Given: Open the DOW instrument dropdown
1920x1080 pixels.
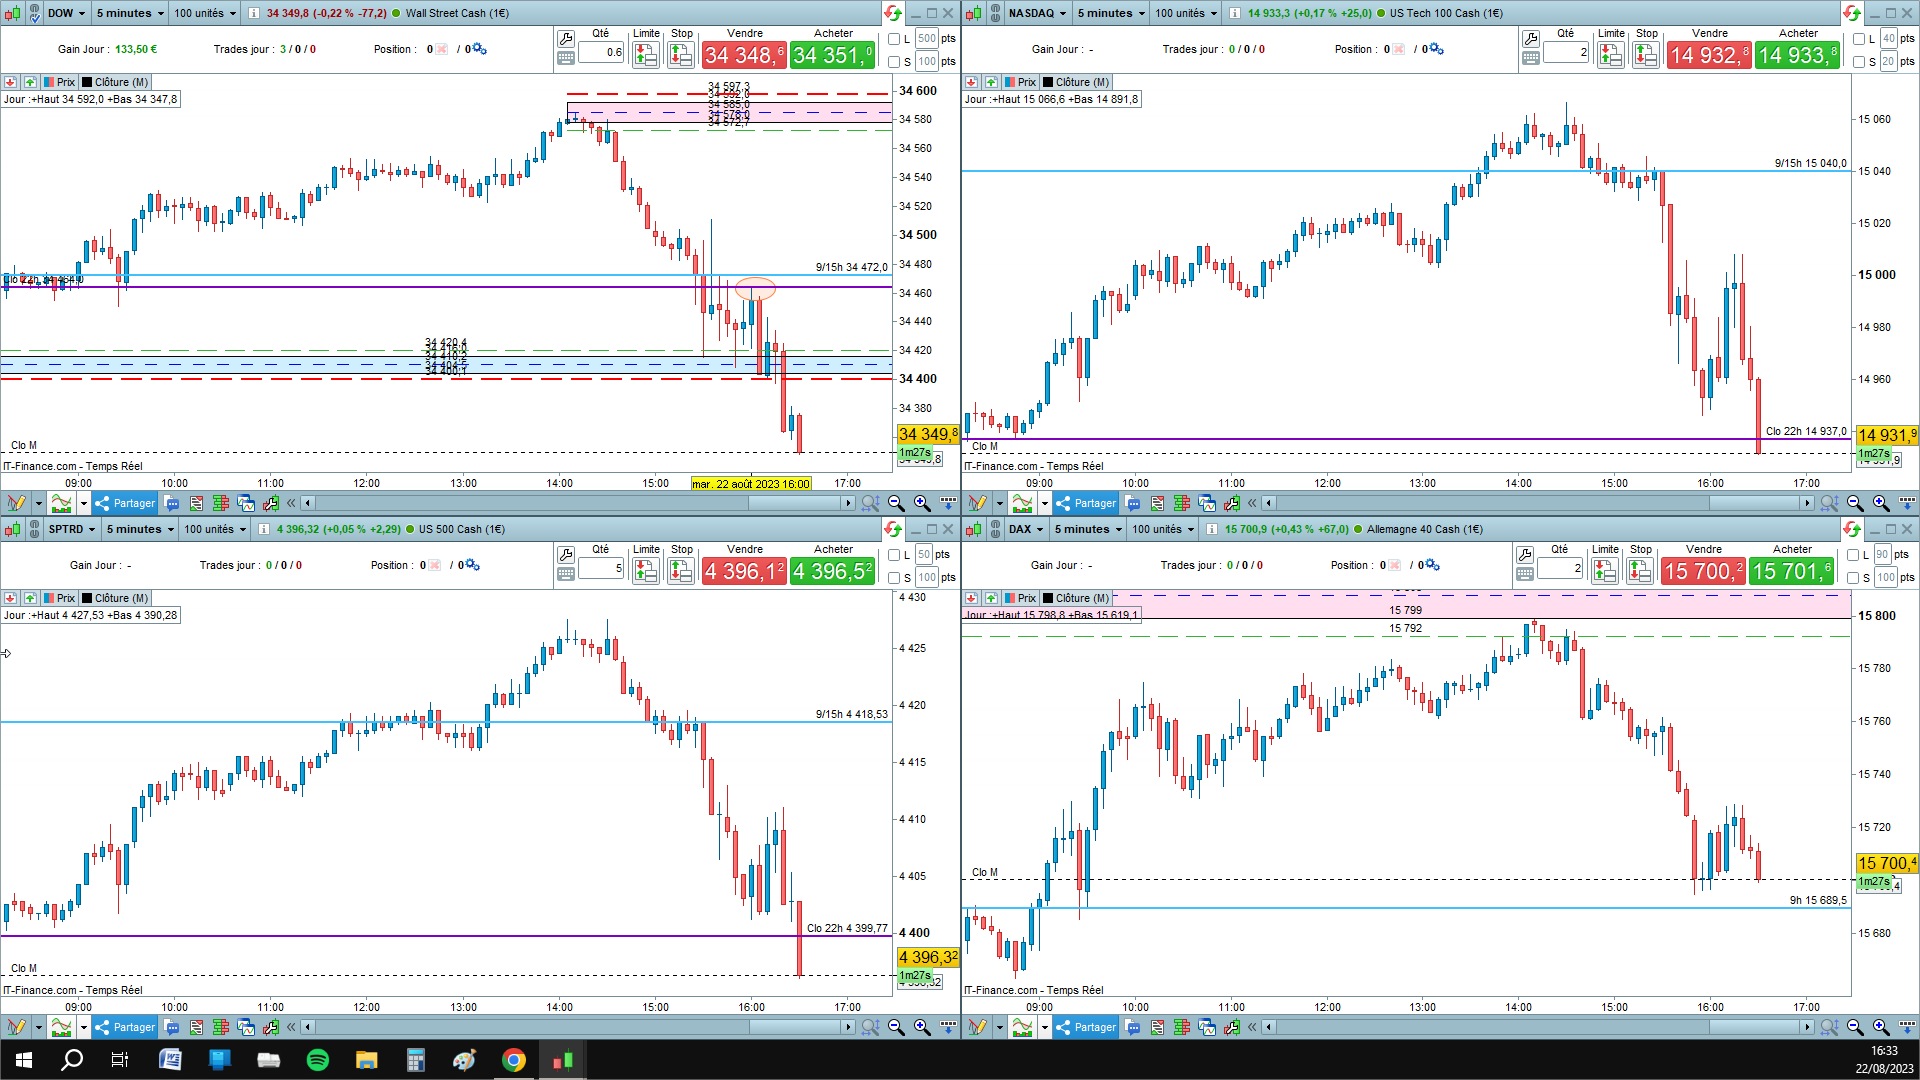Looking at the screenshot, I should point(68,13).
